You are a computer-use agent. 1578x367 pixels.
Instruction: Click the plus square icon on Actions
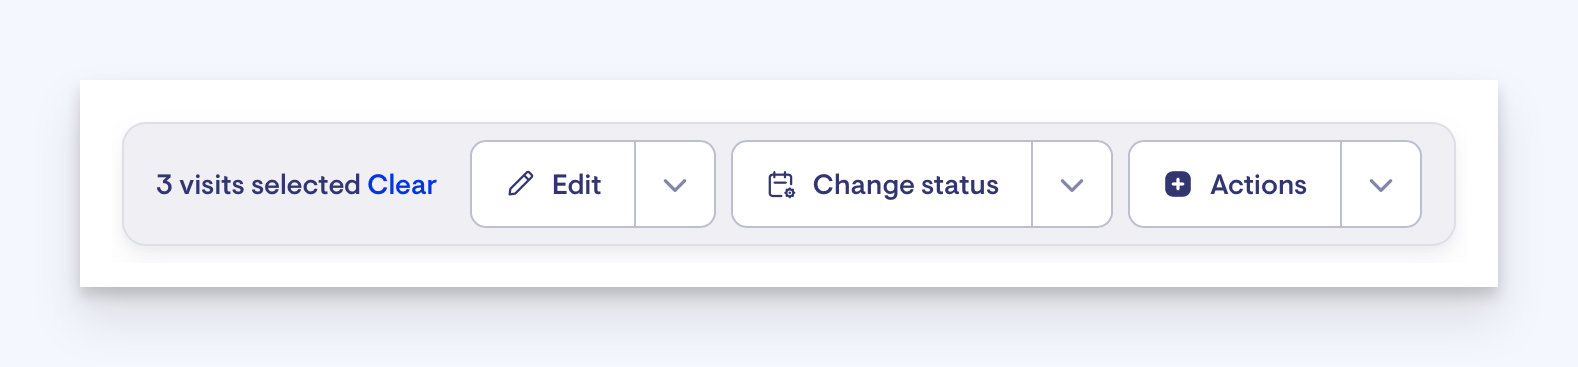[x=1178, y=184]
